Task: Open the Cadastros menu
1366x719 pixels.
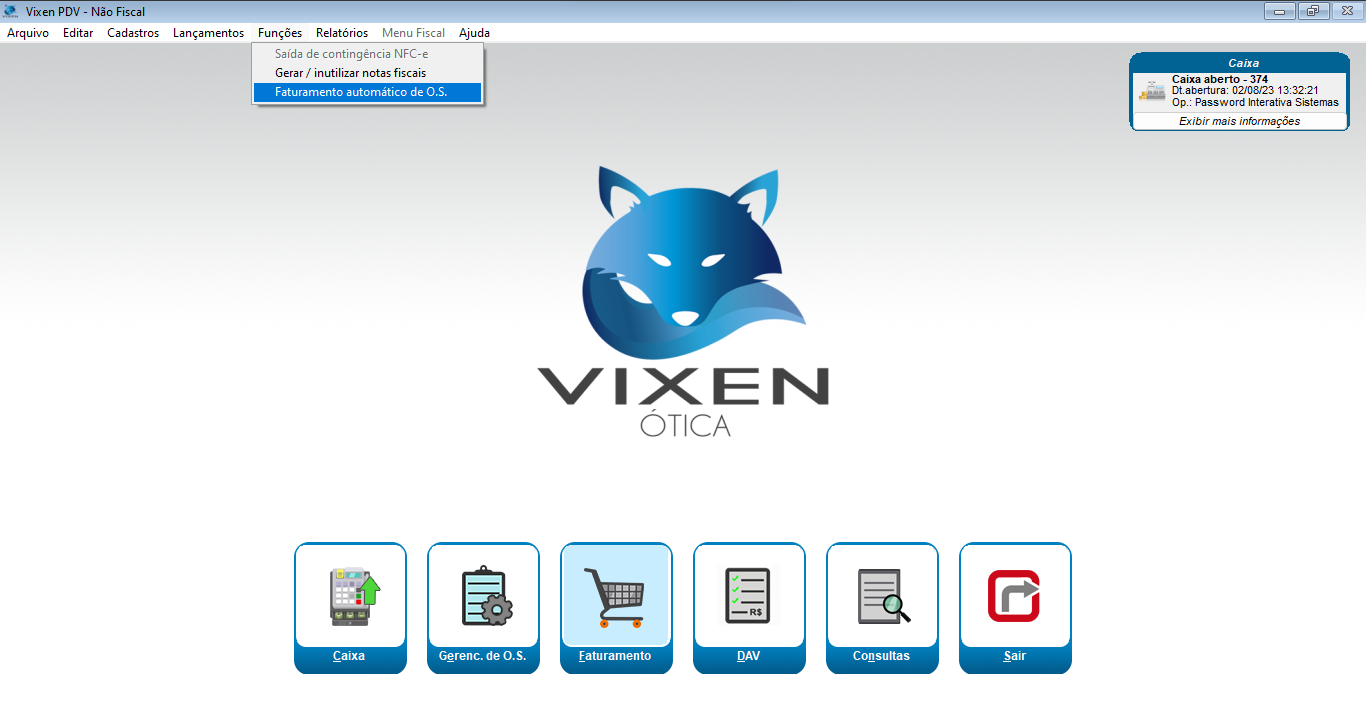Action: point(133,33)
